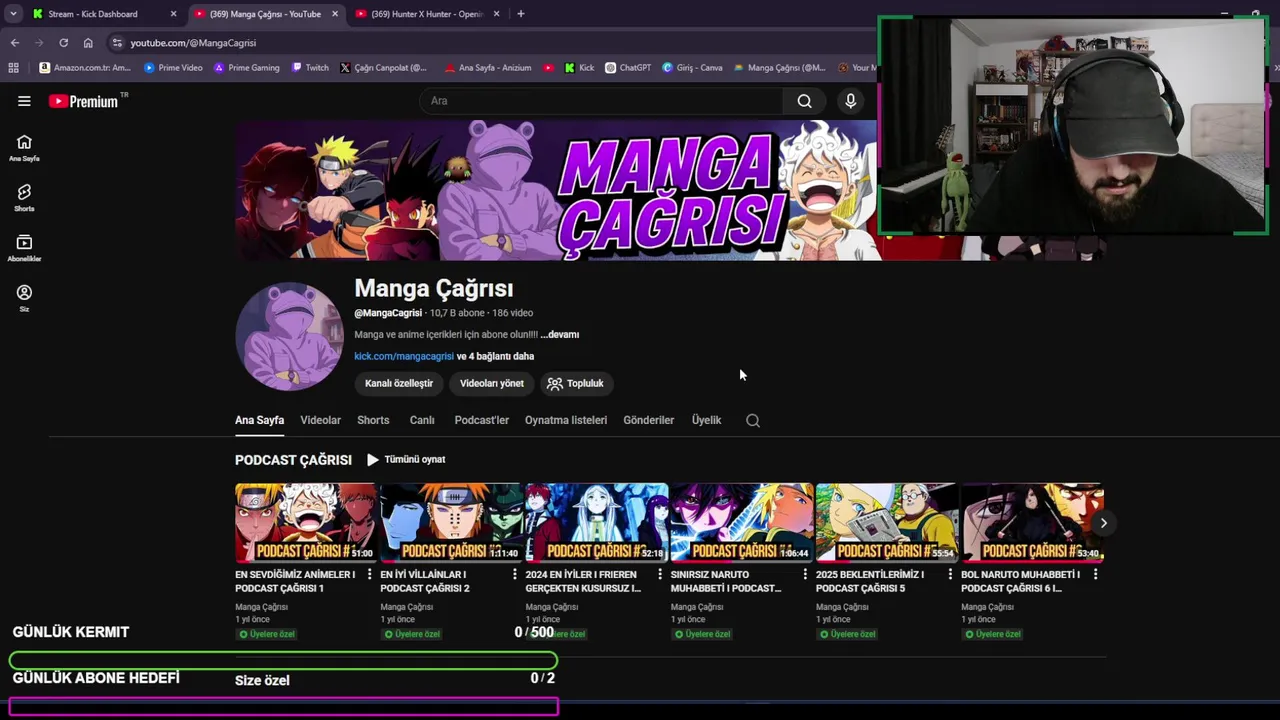Open options for SINIRSIZ NARUTO video
This screenshot has width=1280, height=720.
[805, 575]
